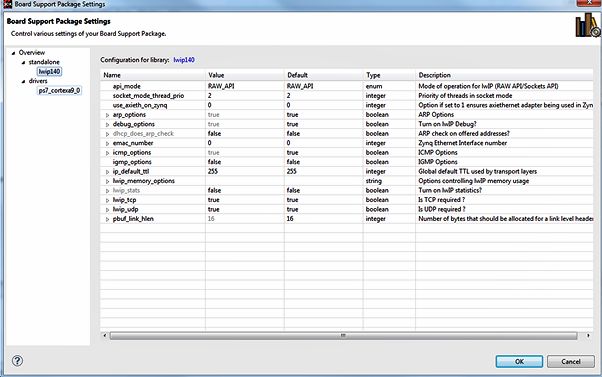Change dhcp_does_arp_check value false
Image resolution: width=602 pixels, height=377 pixels.
[x=245, y=134]
